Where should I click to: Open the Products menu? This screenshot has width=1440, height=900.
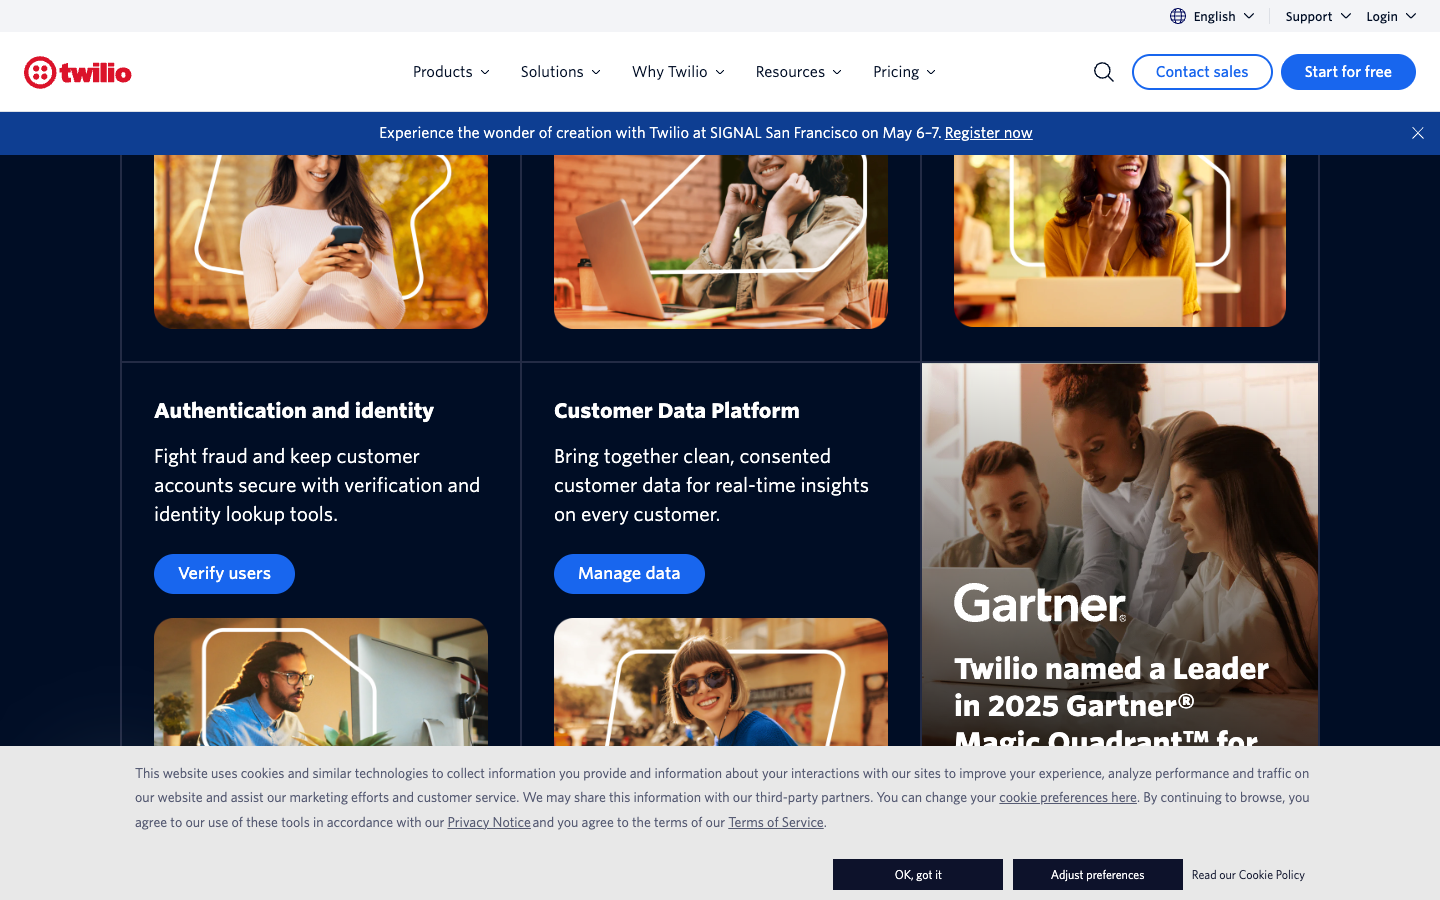click(451, 72)
